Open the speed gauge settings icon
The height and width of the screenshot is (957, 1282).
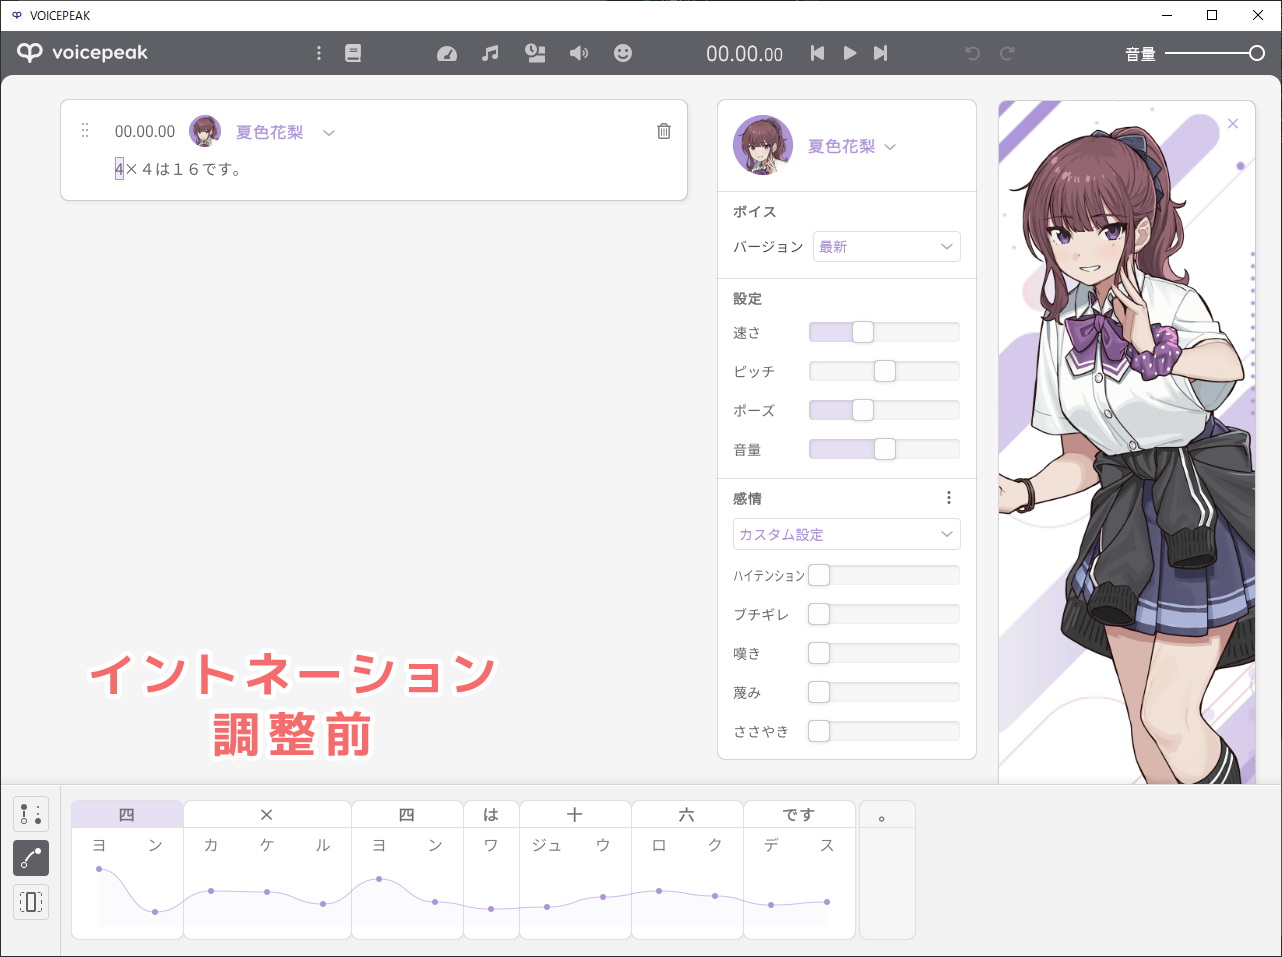click(x=447, y=53)
